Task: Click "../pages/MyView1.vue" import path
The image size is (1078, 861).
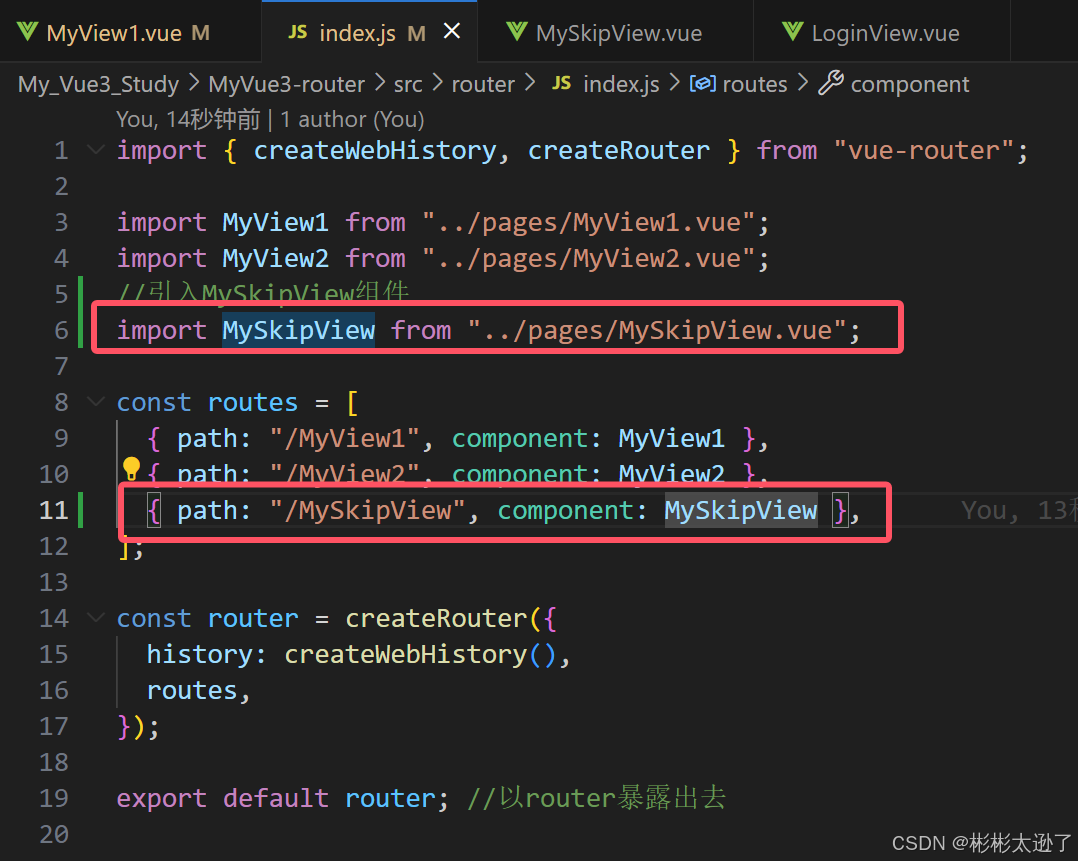Action: click(588, 222)
